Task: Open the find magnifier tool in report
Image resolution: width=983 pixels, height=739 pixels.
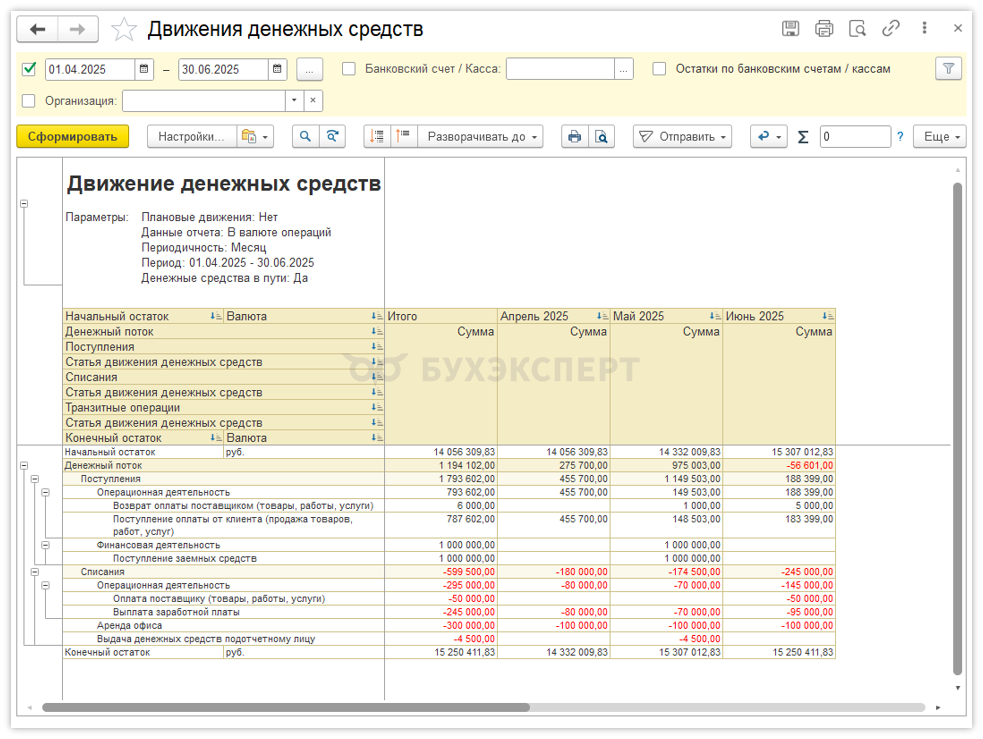Action: tap(305, 137)
